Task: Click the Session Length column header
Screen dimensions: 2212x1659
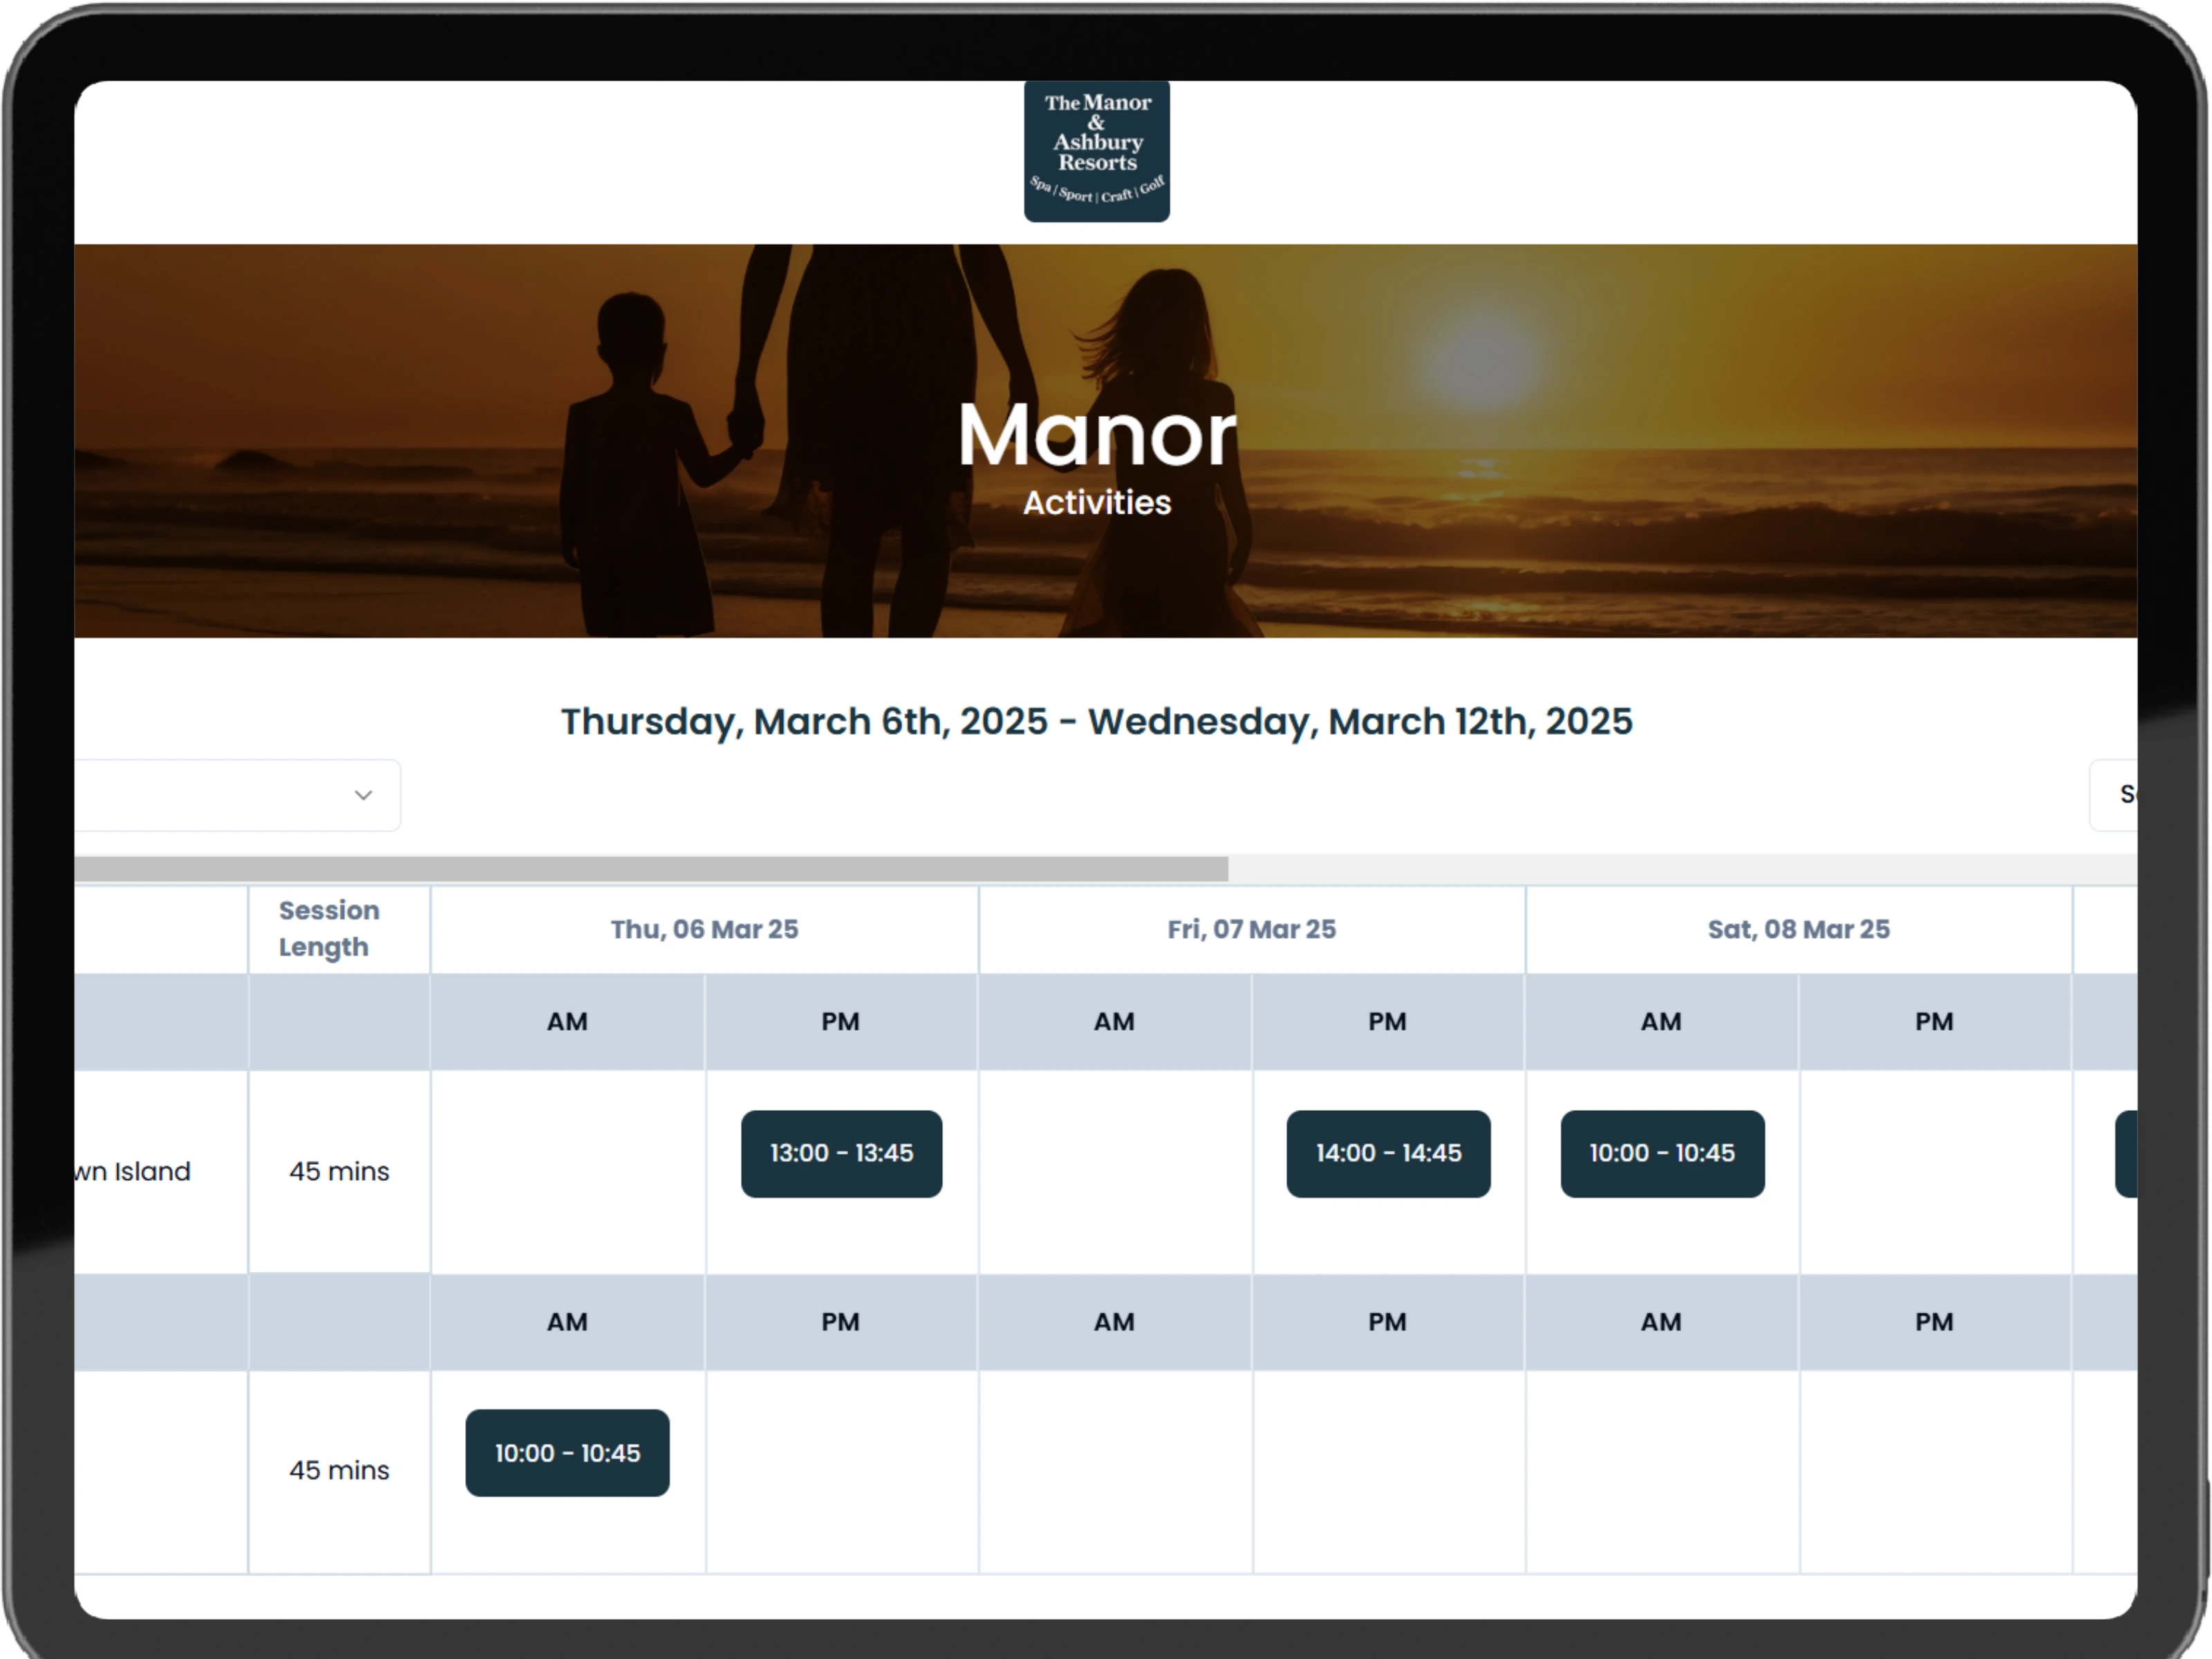Action: coord(329,928)
